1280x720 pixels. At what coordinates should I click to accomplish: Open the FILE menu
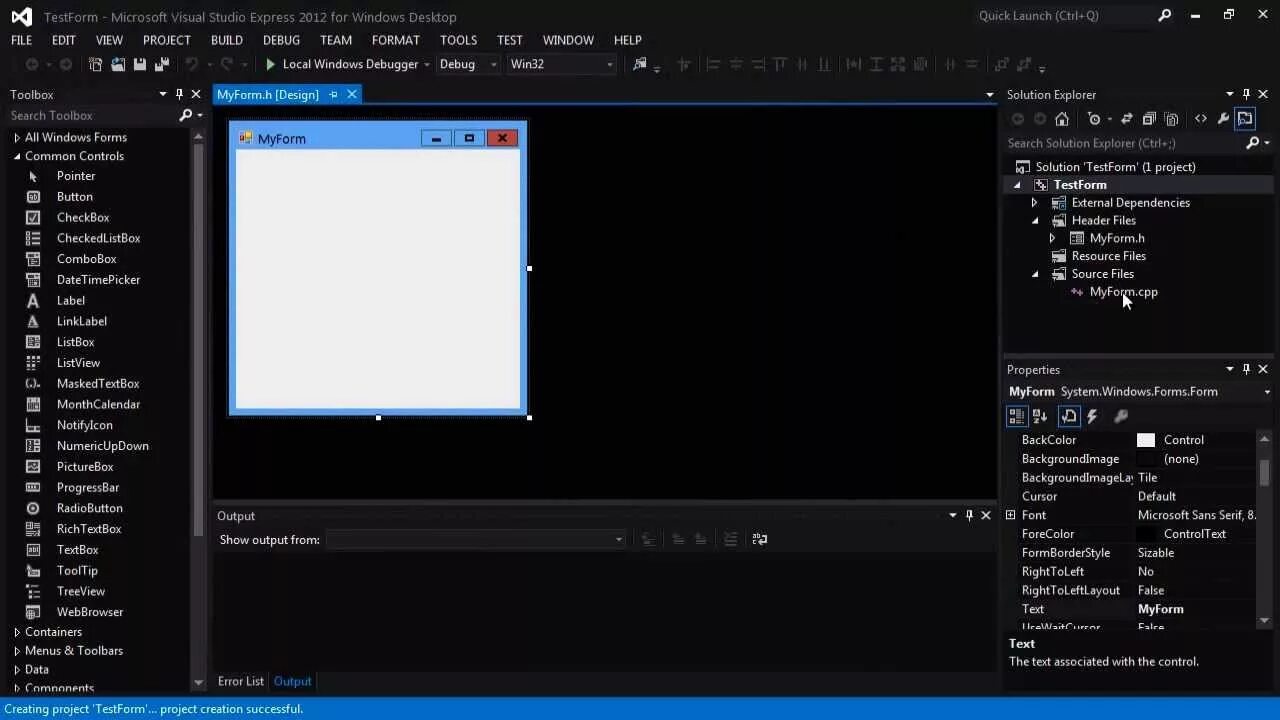tap(21, 40)
